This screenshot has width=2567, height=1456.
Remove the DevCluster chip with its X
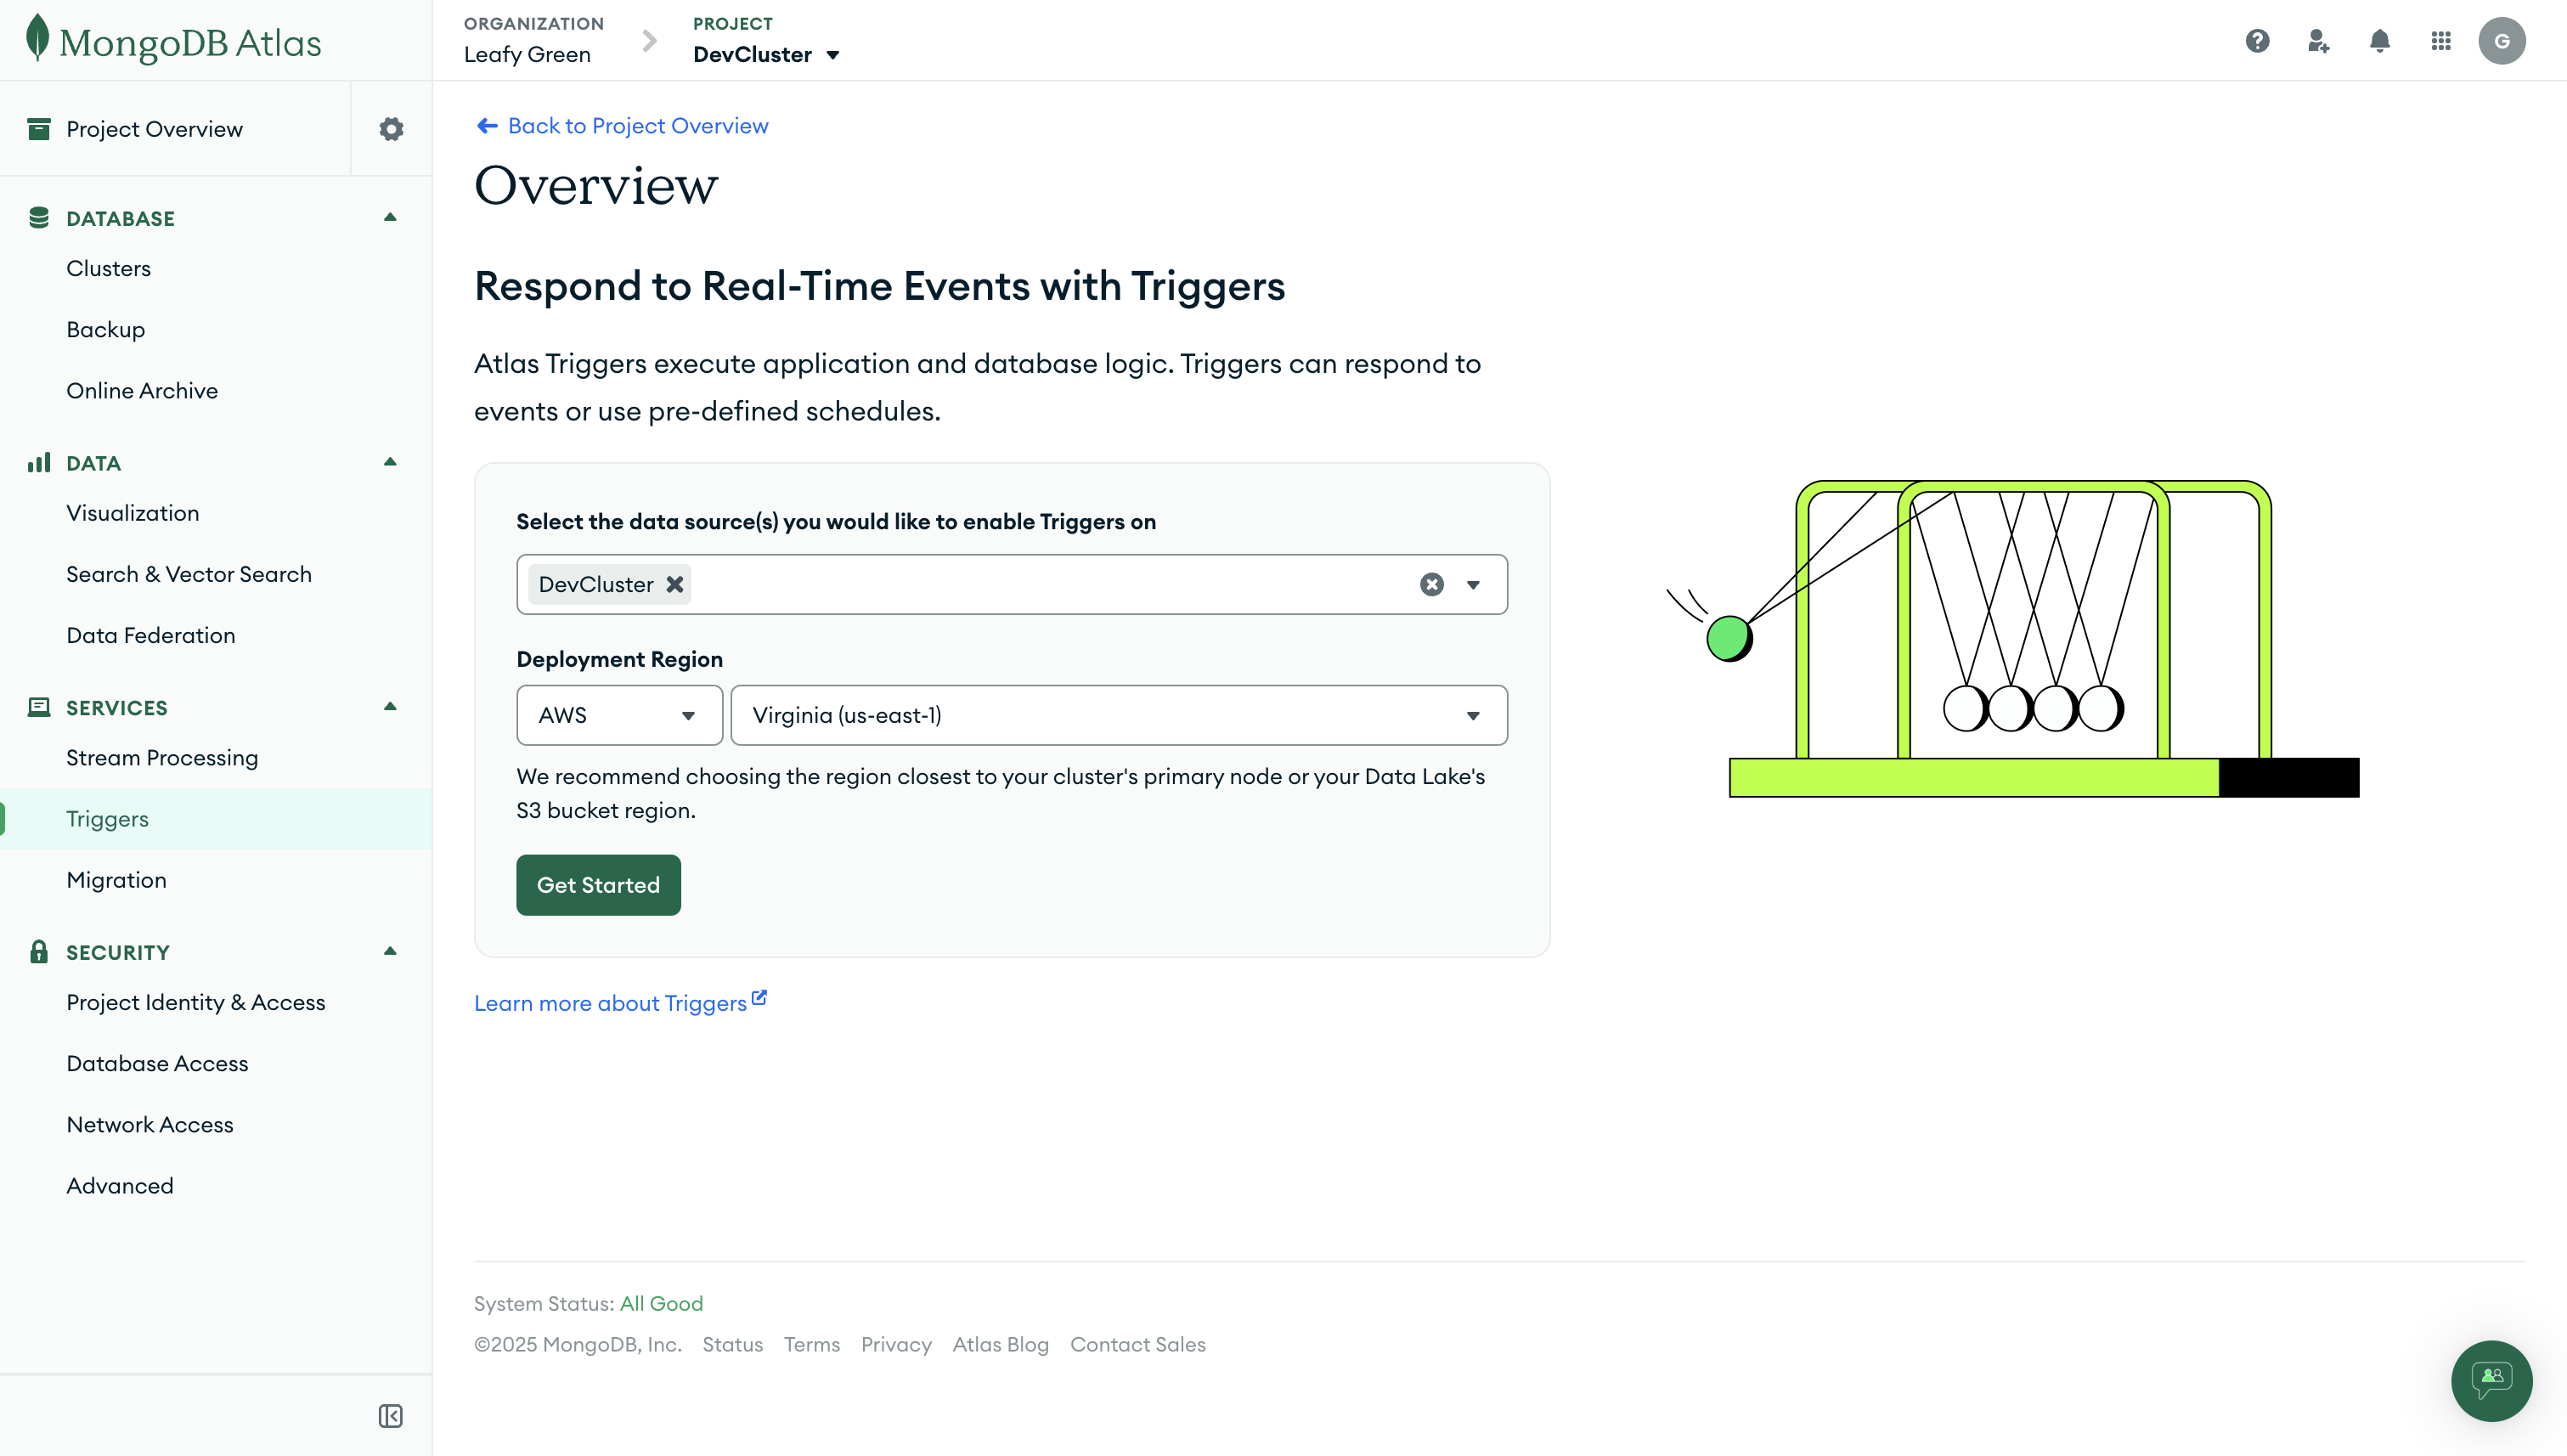point(675,584)
